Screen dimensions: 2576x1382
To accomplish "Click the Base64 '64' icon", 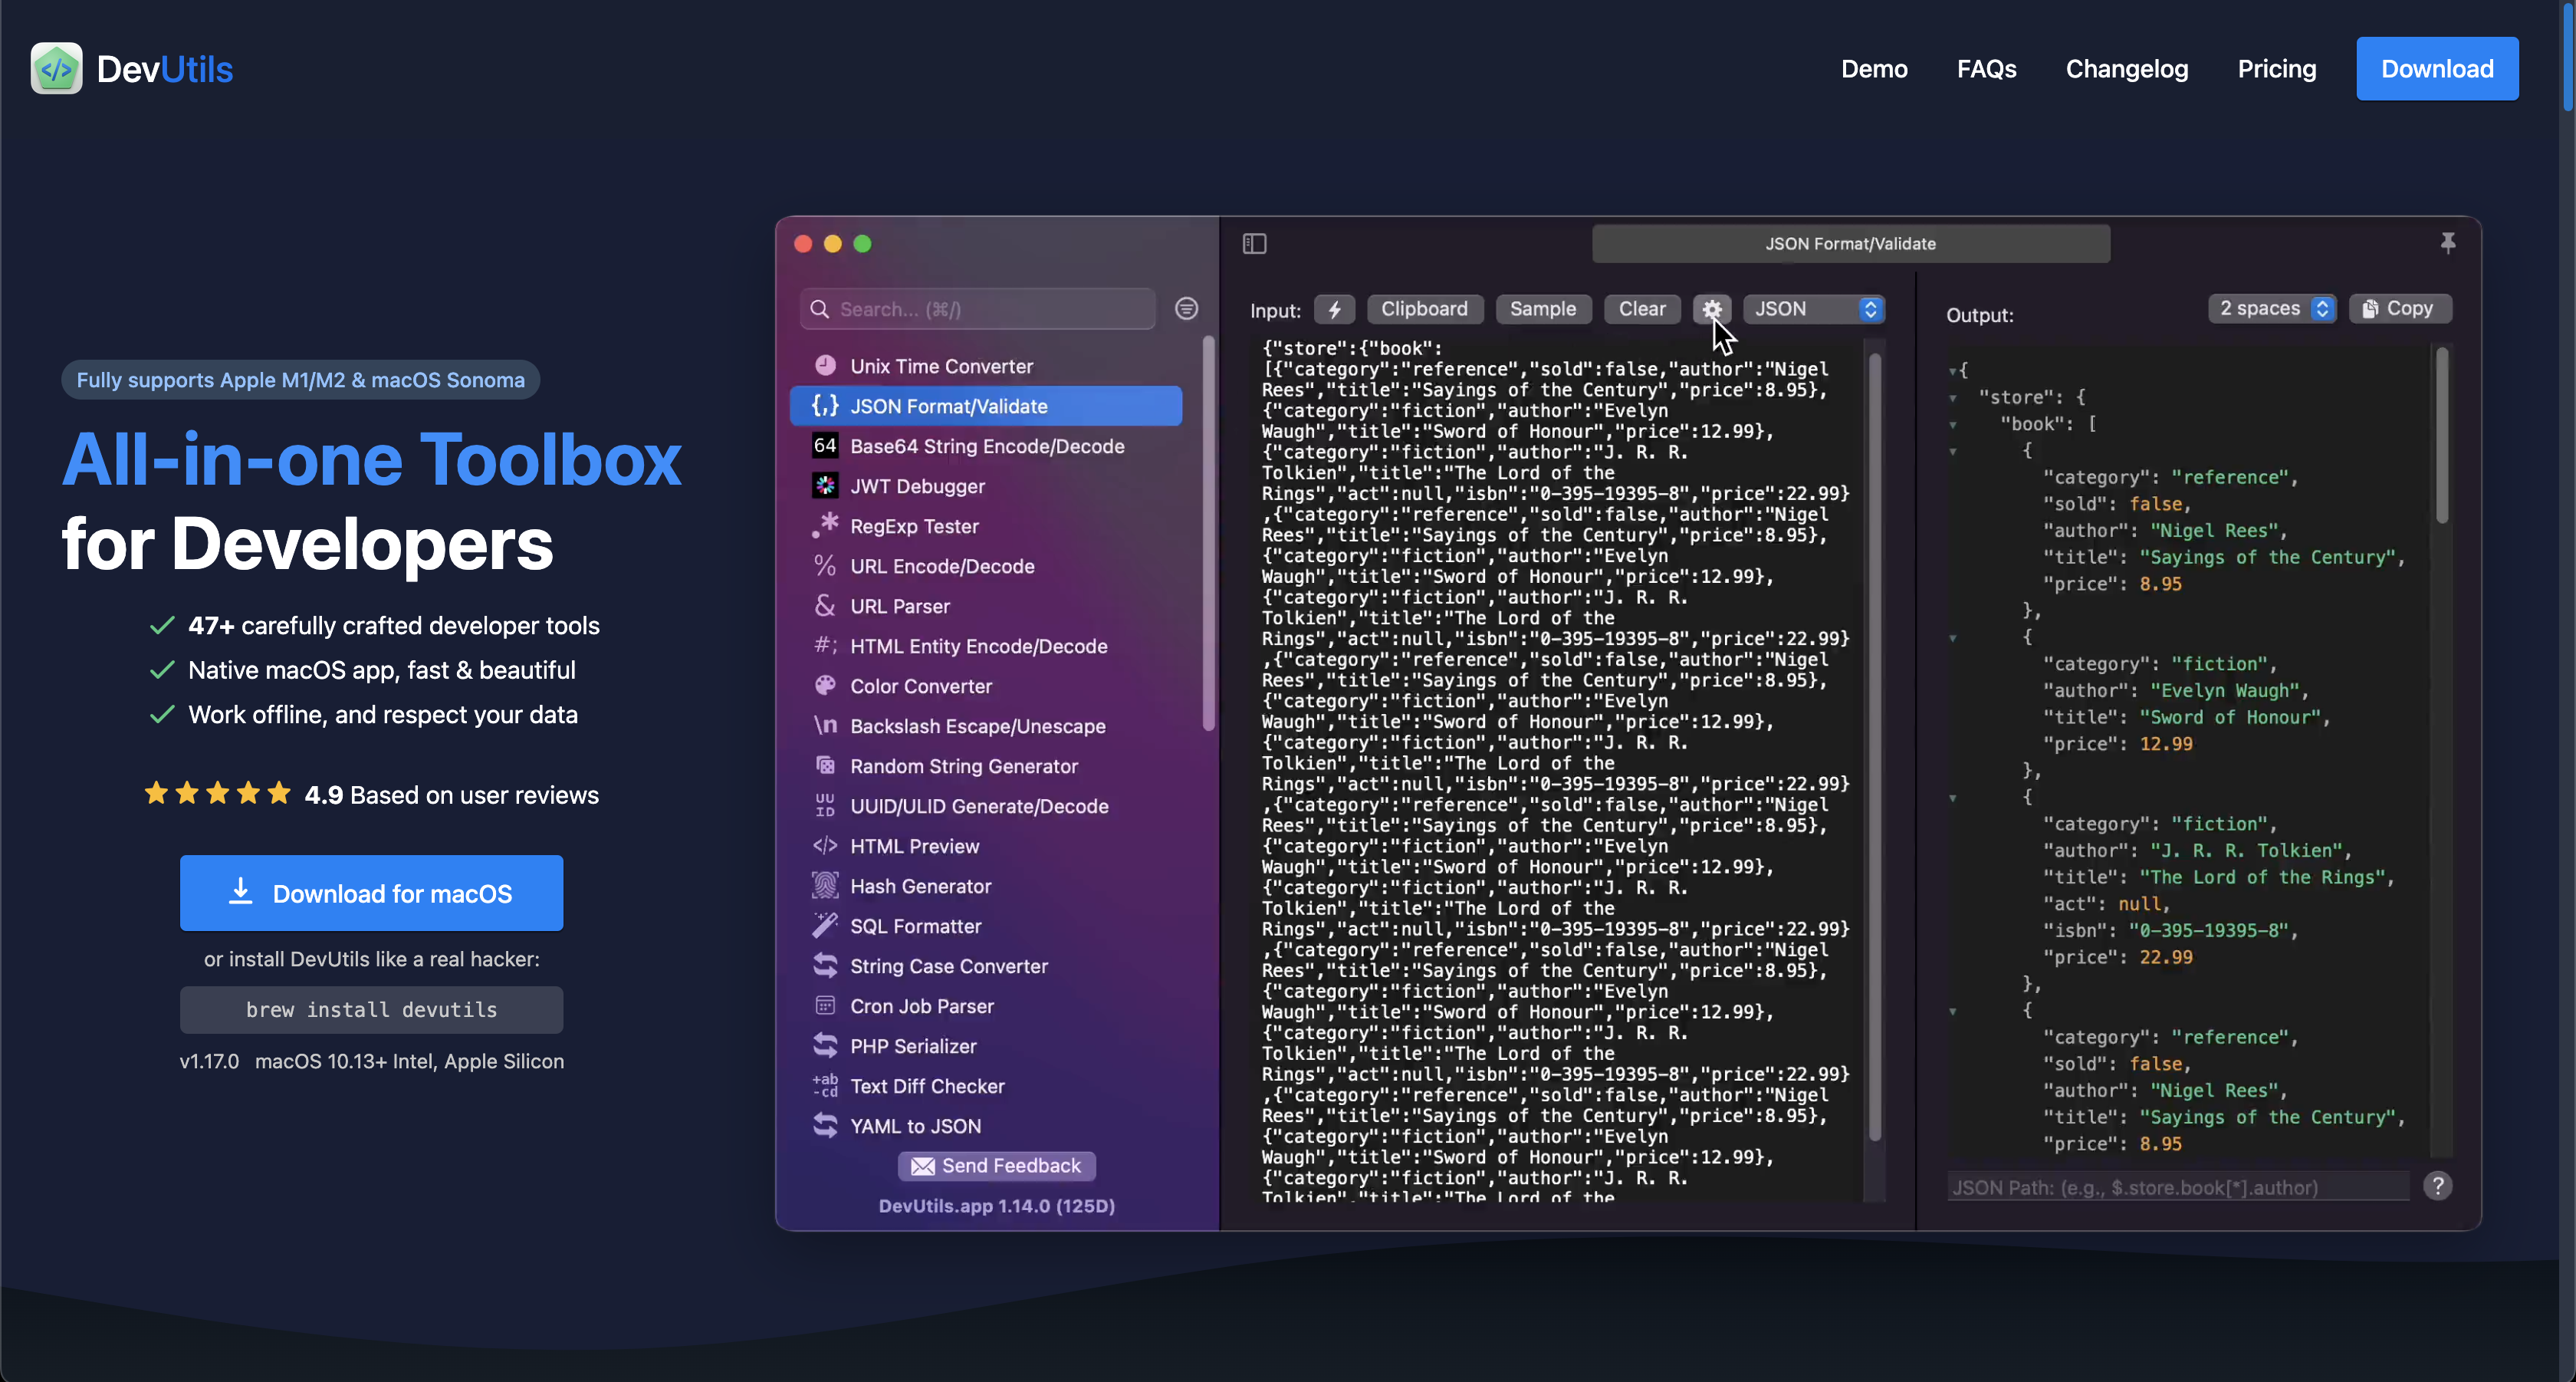I will coord(825,445).
